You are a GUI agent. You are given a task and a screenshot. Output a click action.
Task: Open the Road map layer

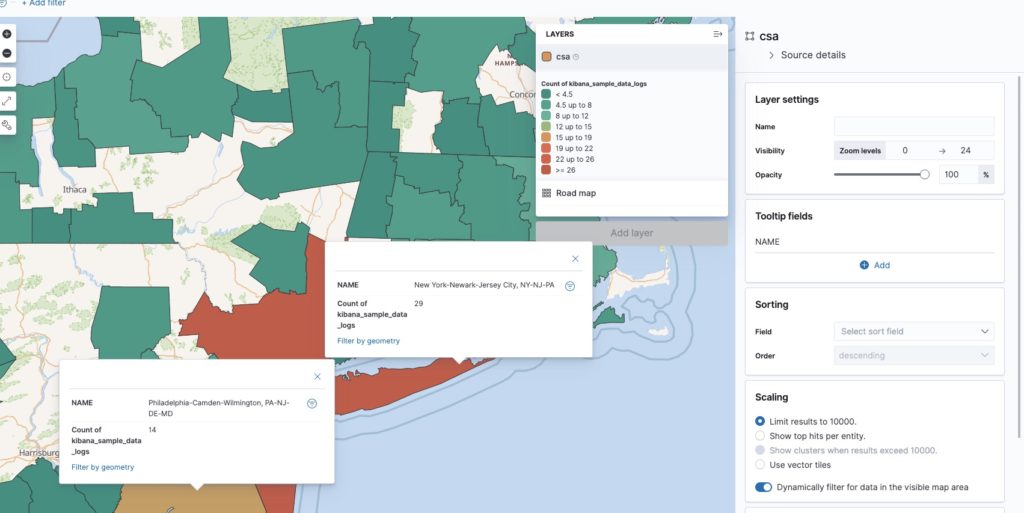[x=575, y=193]
